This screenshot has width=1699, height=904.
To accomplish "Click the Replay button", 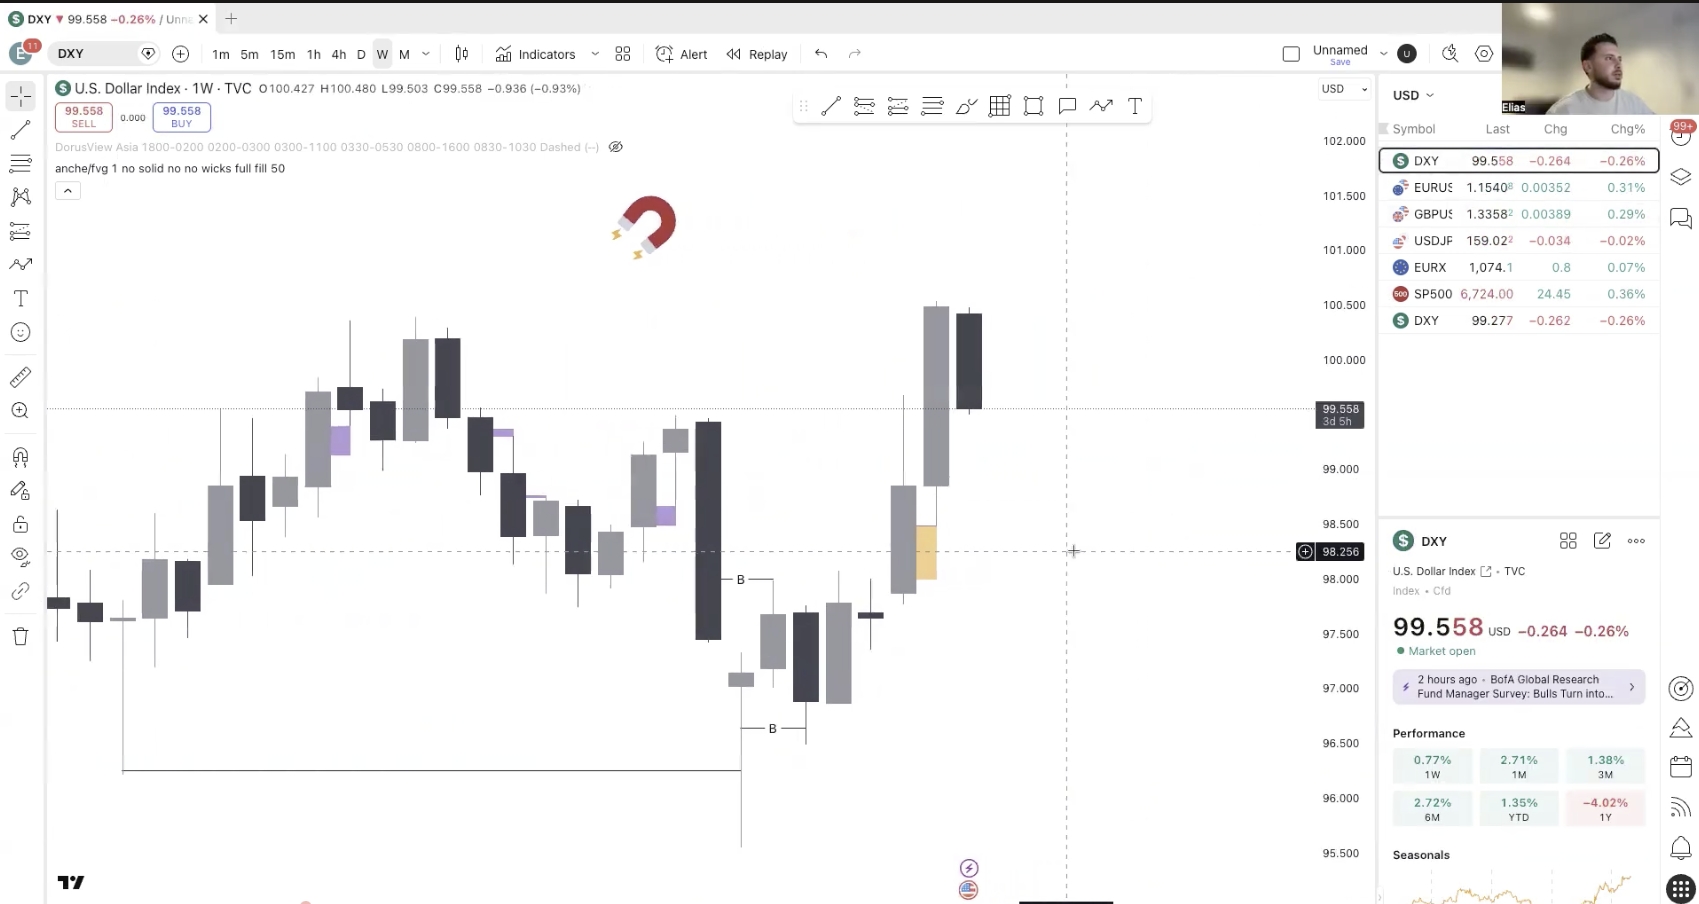I will 757,54.
